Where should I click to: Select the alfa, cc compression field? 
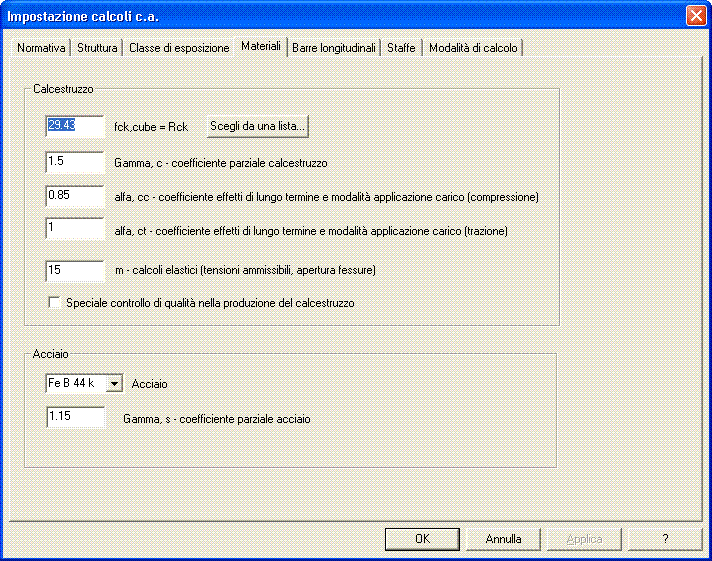[75, 197]
